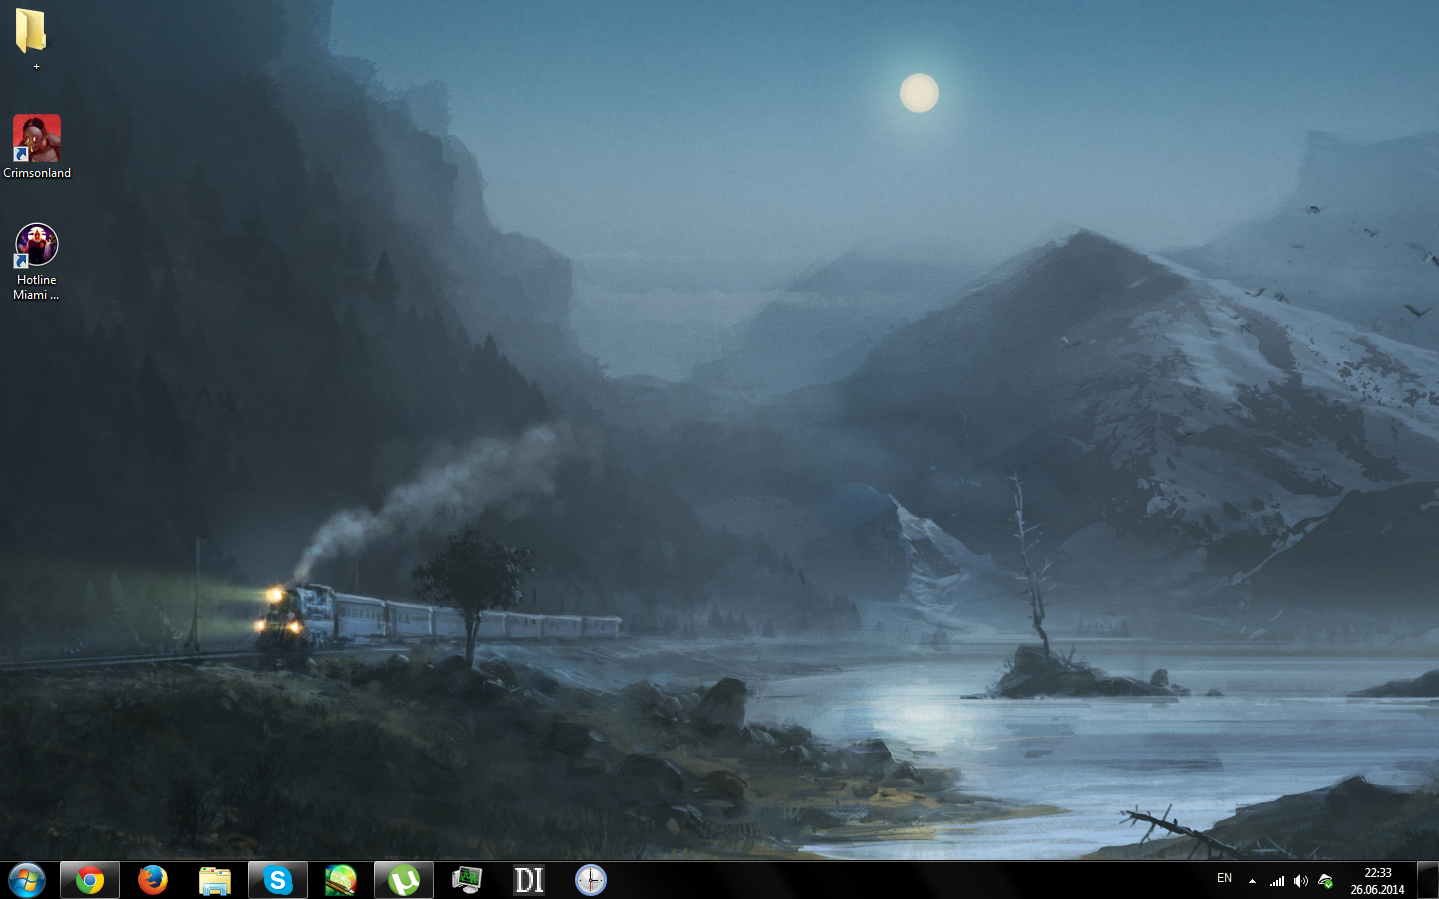Open the volume speaker tray icon
This screenshot has height=899, width=1439.
(1301, 881)
